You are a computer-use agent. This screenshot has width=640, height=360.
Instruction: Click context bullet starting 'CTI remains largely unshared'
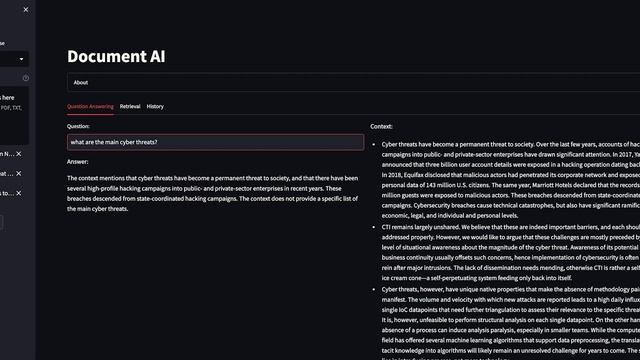click(511, 253)
